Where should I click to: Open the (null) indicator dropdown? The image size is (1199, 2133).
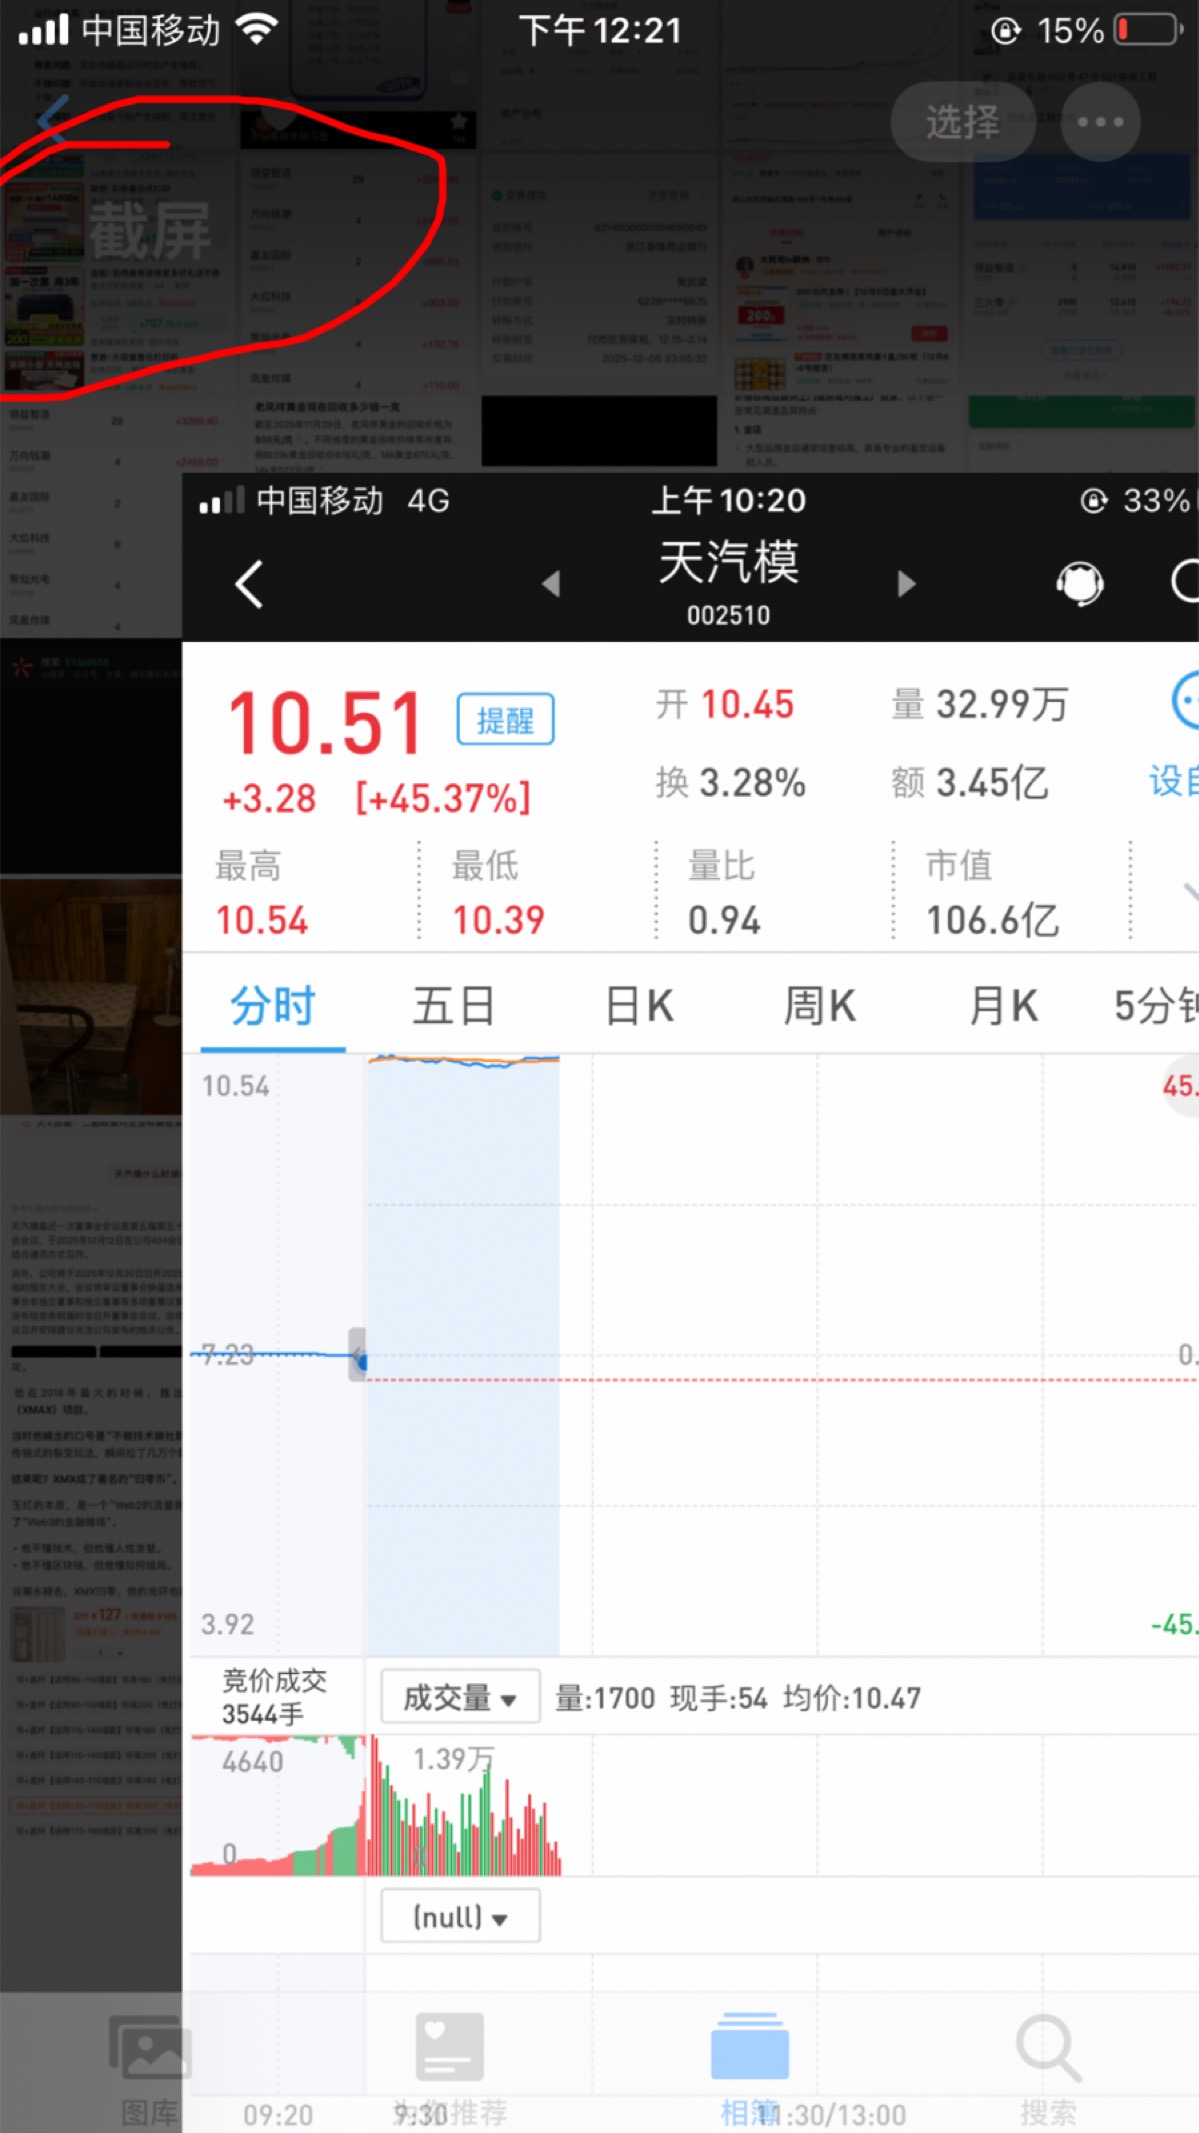(460, 1916)
